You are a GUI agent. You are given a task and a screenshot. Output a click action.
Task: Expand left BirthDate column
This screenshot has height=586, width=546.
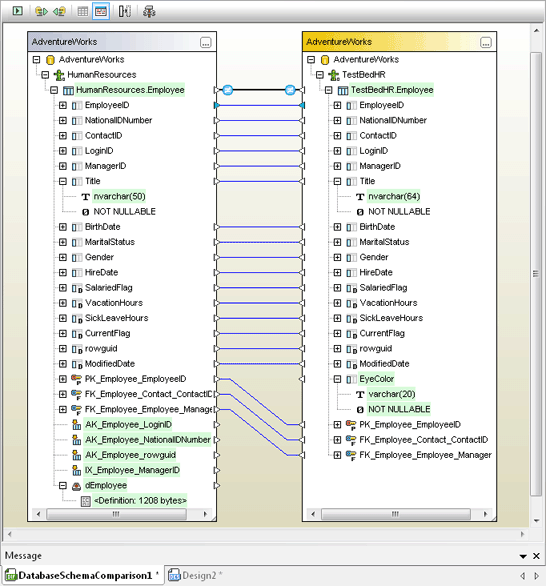pos(63,227)
